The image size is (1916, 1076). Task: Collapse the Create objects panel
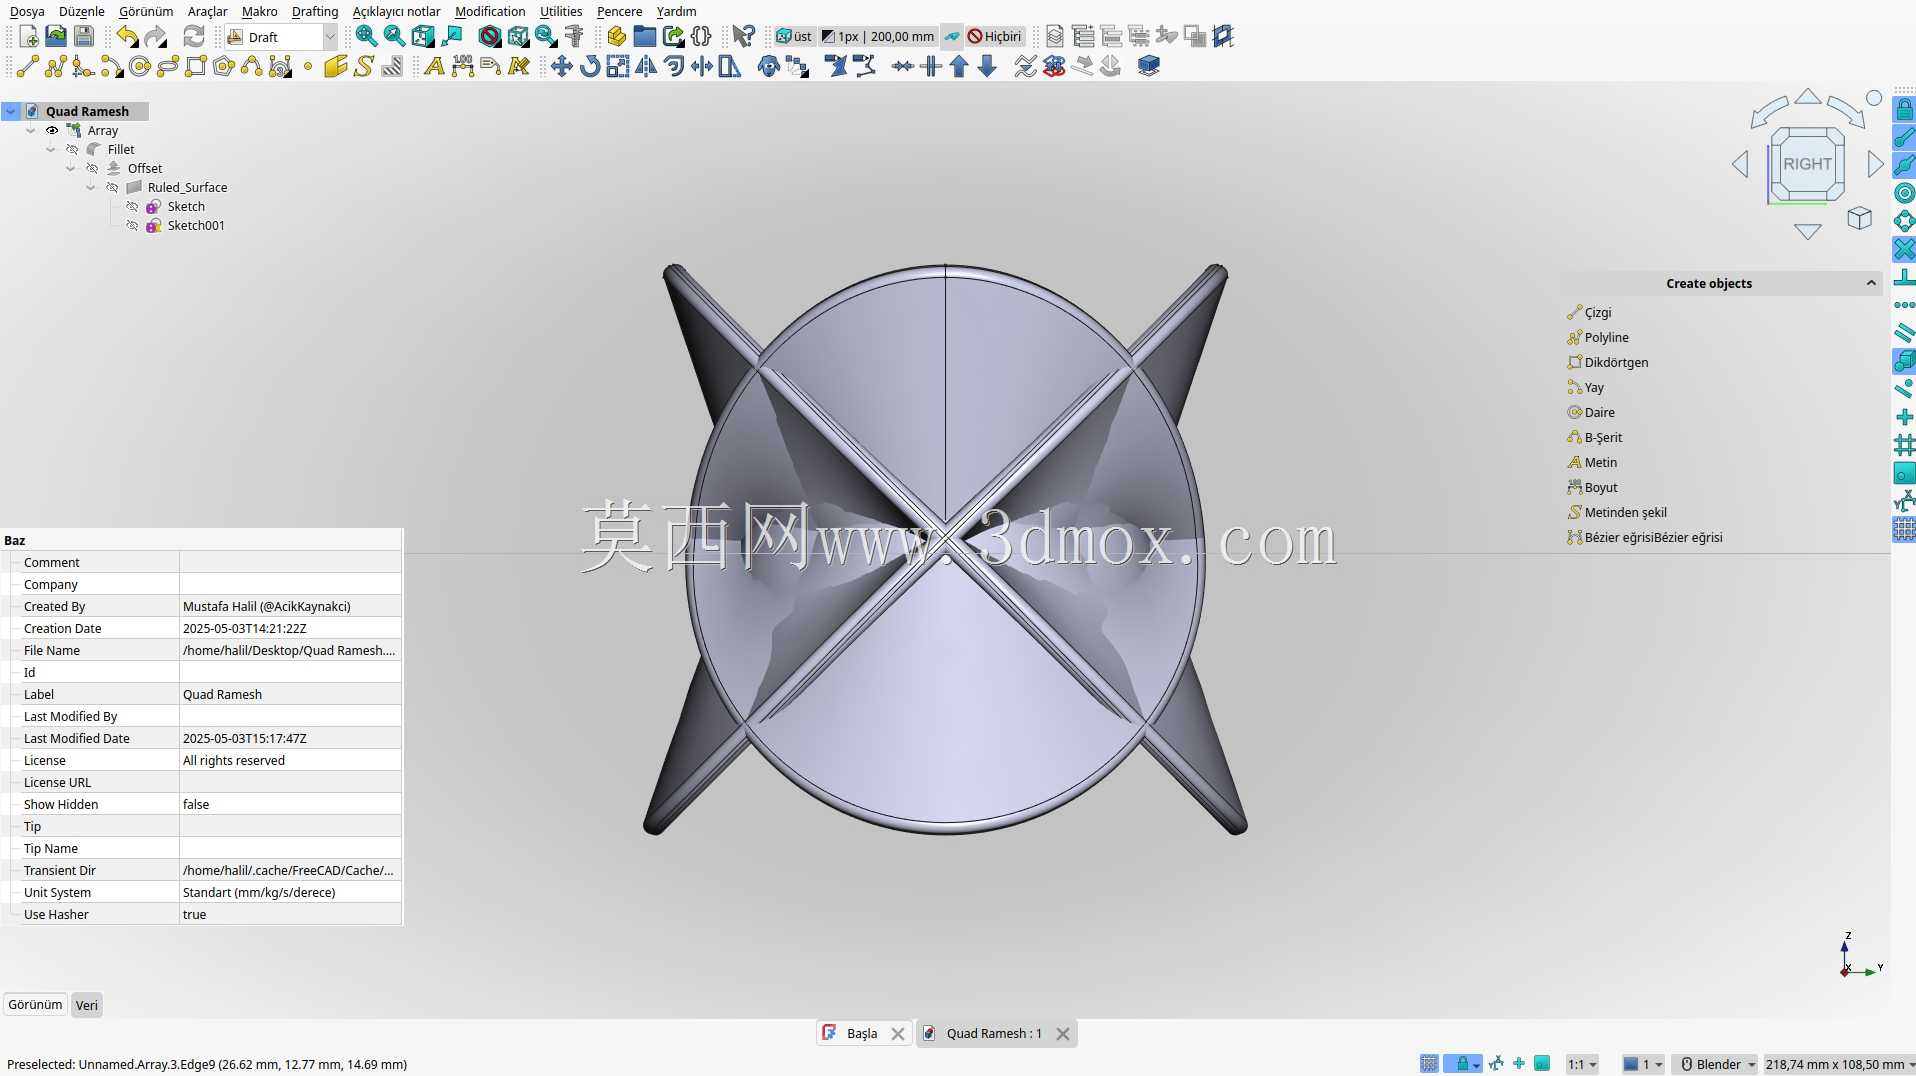pyautogui.click(x=1871, y=284)
